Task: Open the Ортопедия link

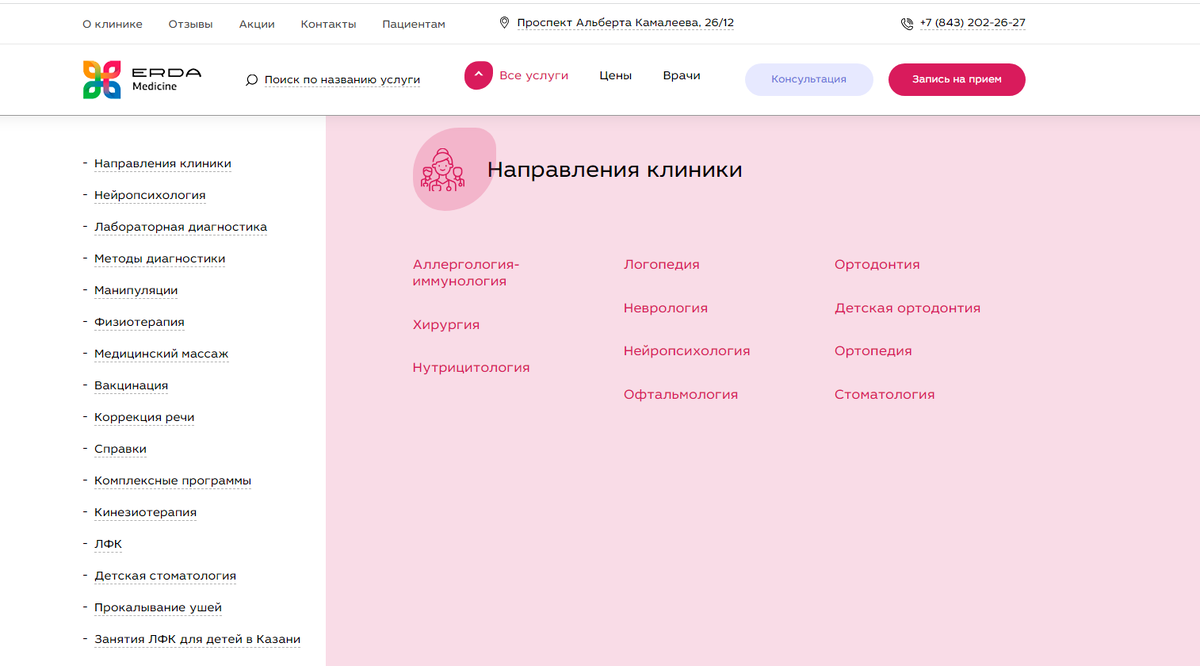Action: (873, 351)
